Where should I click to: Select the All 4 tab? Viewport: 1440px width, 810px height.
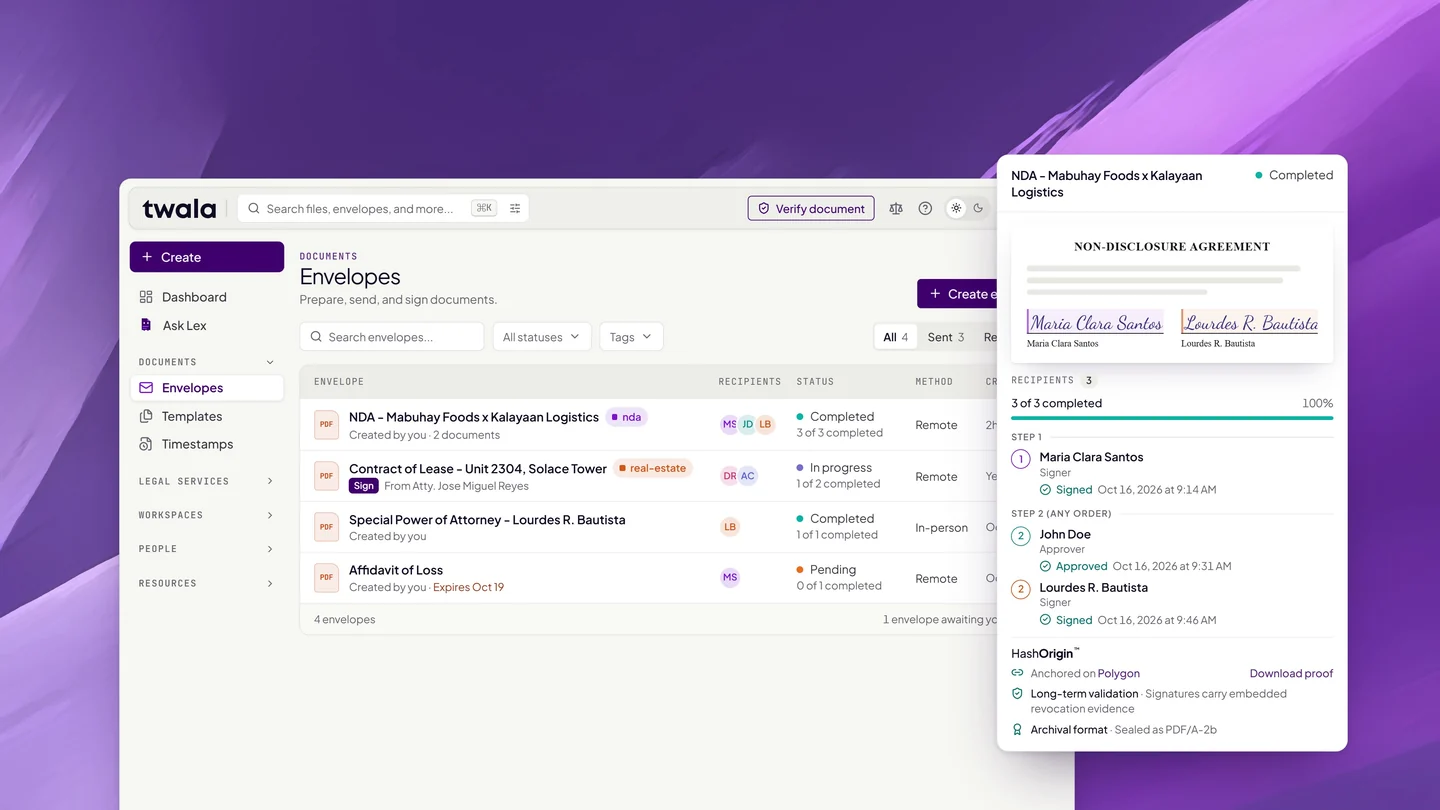click(896, 337)
